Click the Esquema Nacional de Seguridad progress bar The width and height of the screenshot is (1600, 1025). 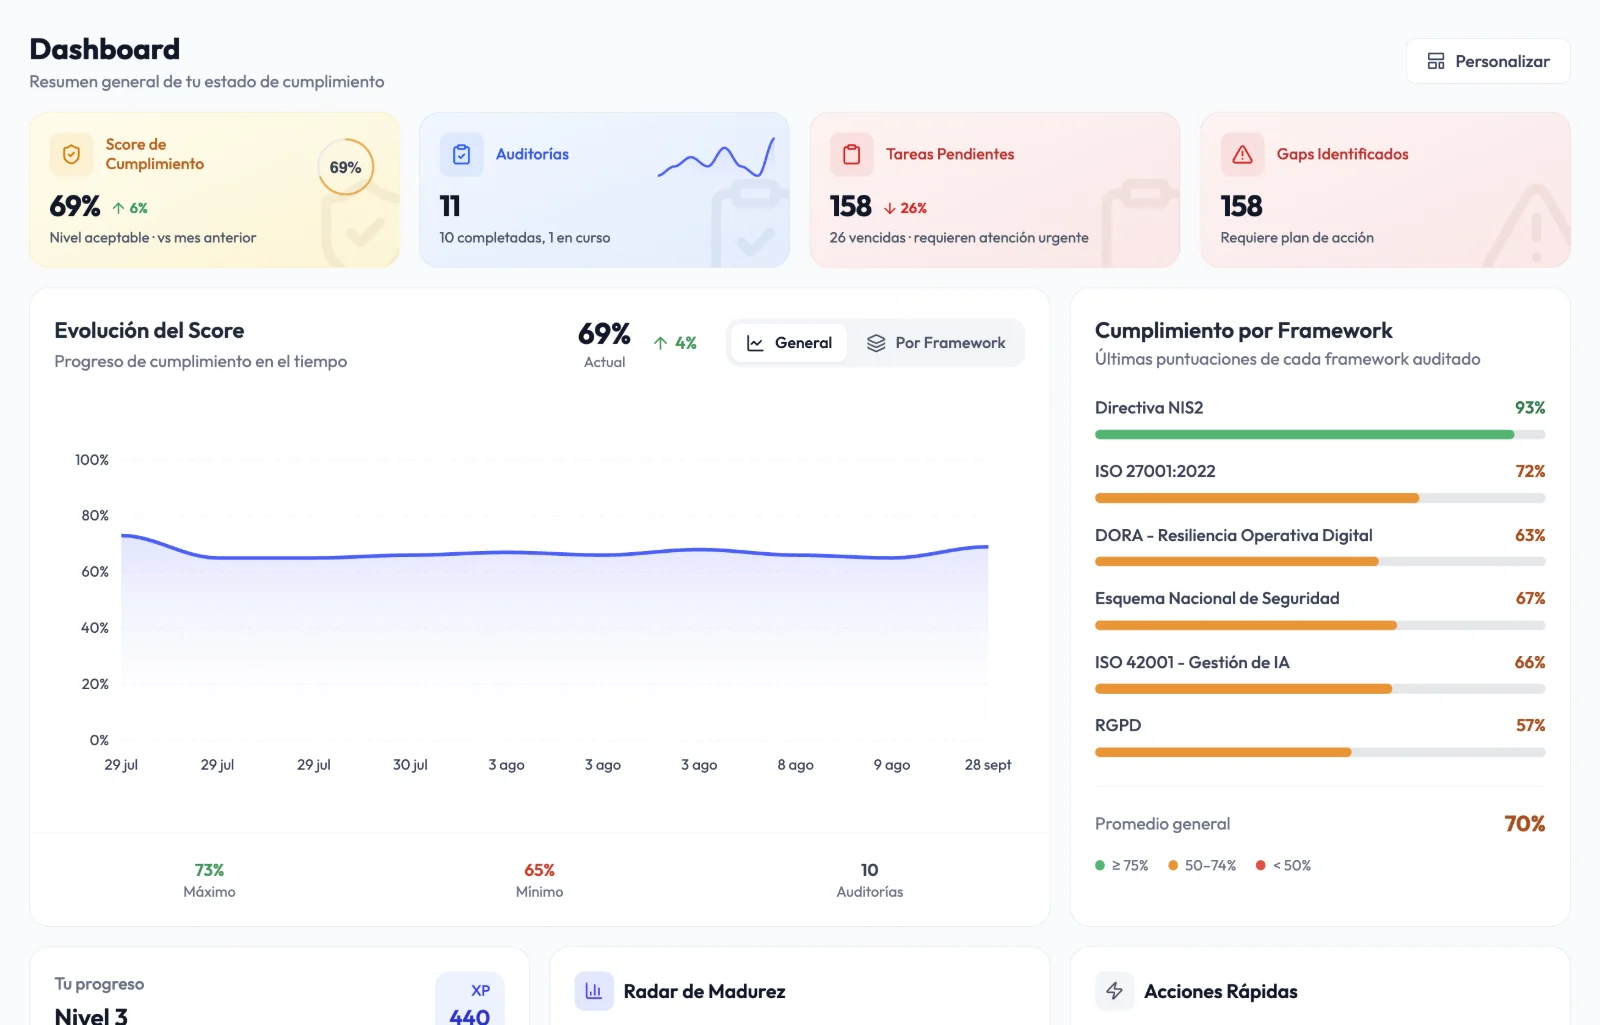click(1320, 625)
